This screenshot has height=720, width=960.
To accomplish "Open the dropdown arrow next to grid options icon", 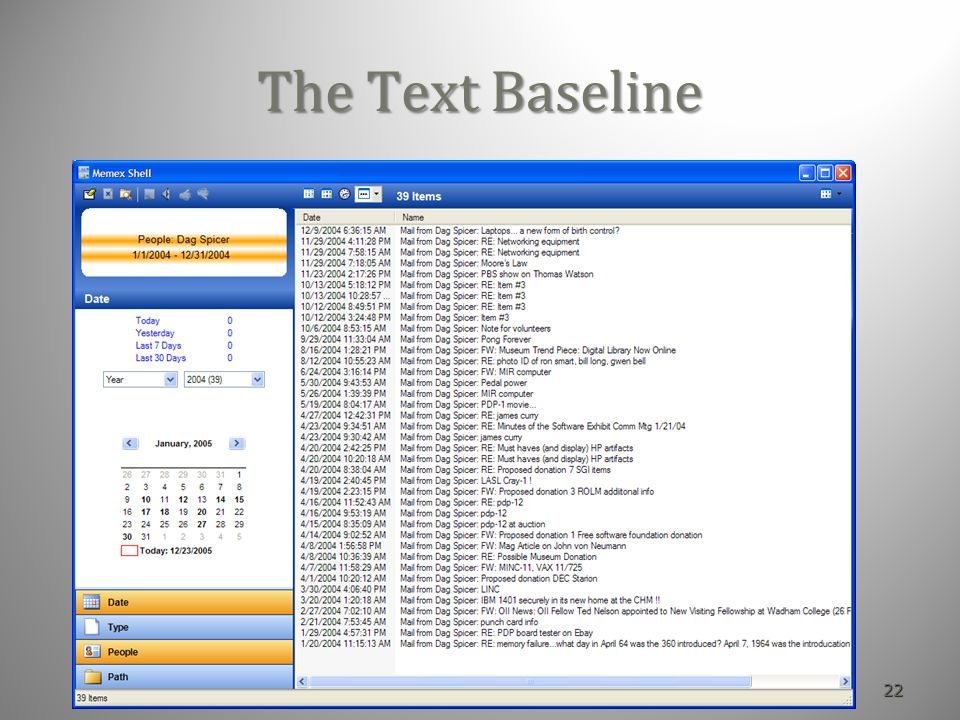I will [839, 194].
